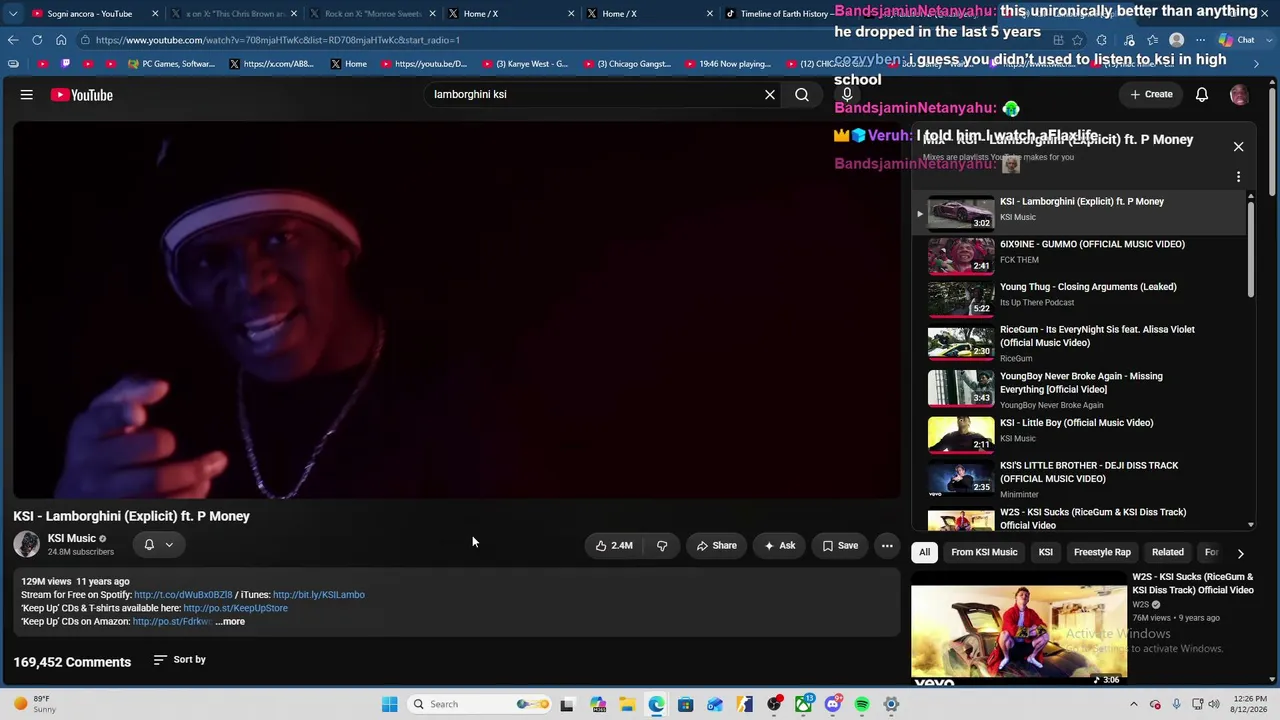Select the 'Related' filter chip
Image resolution: width=1280 pixels, height=720 pixels.
coord(1167,553)
